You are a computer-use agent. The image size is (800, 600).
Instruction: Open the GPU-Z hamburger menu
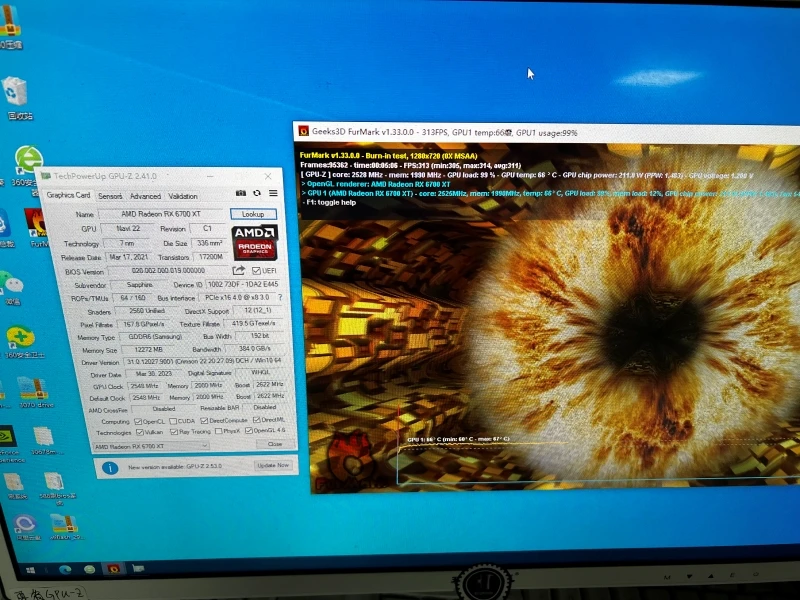tap(273, 193)
